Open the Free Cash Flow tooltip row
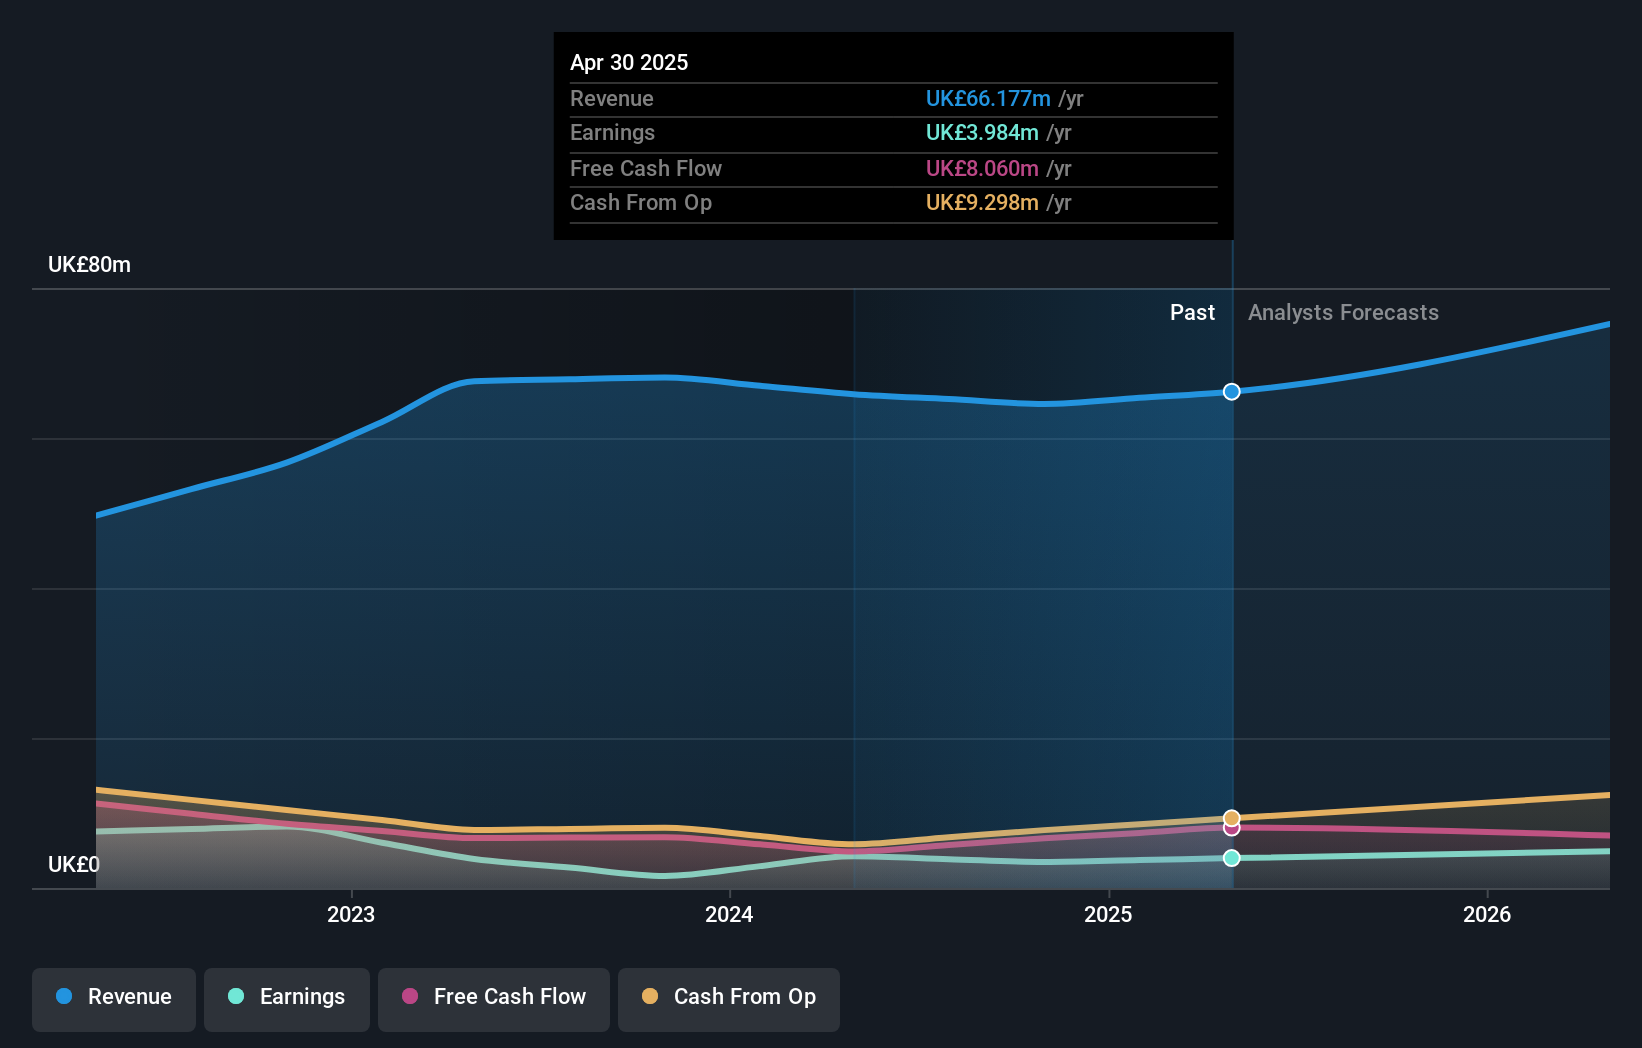Screen dimensions: 1642x1048 click(893, 169)
